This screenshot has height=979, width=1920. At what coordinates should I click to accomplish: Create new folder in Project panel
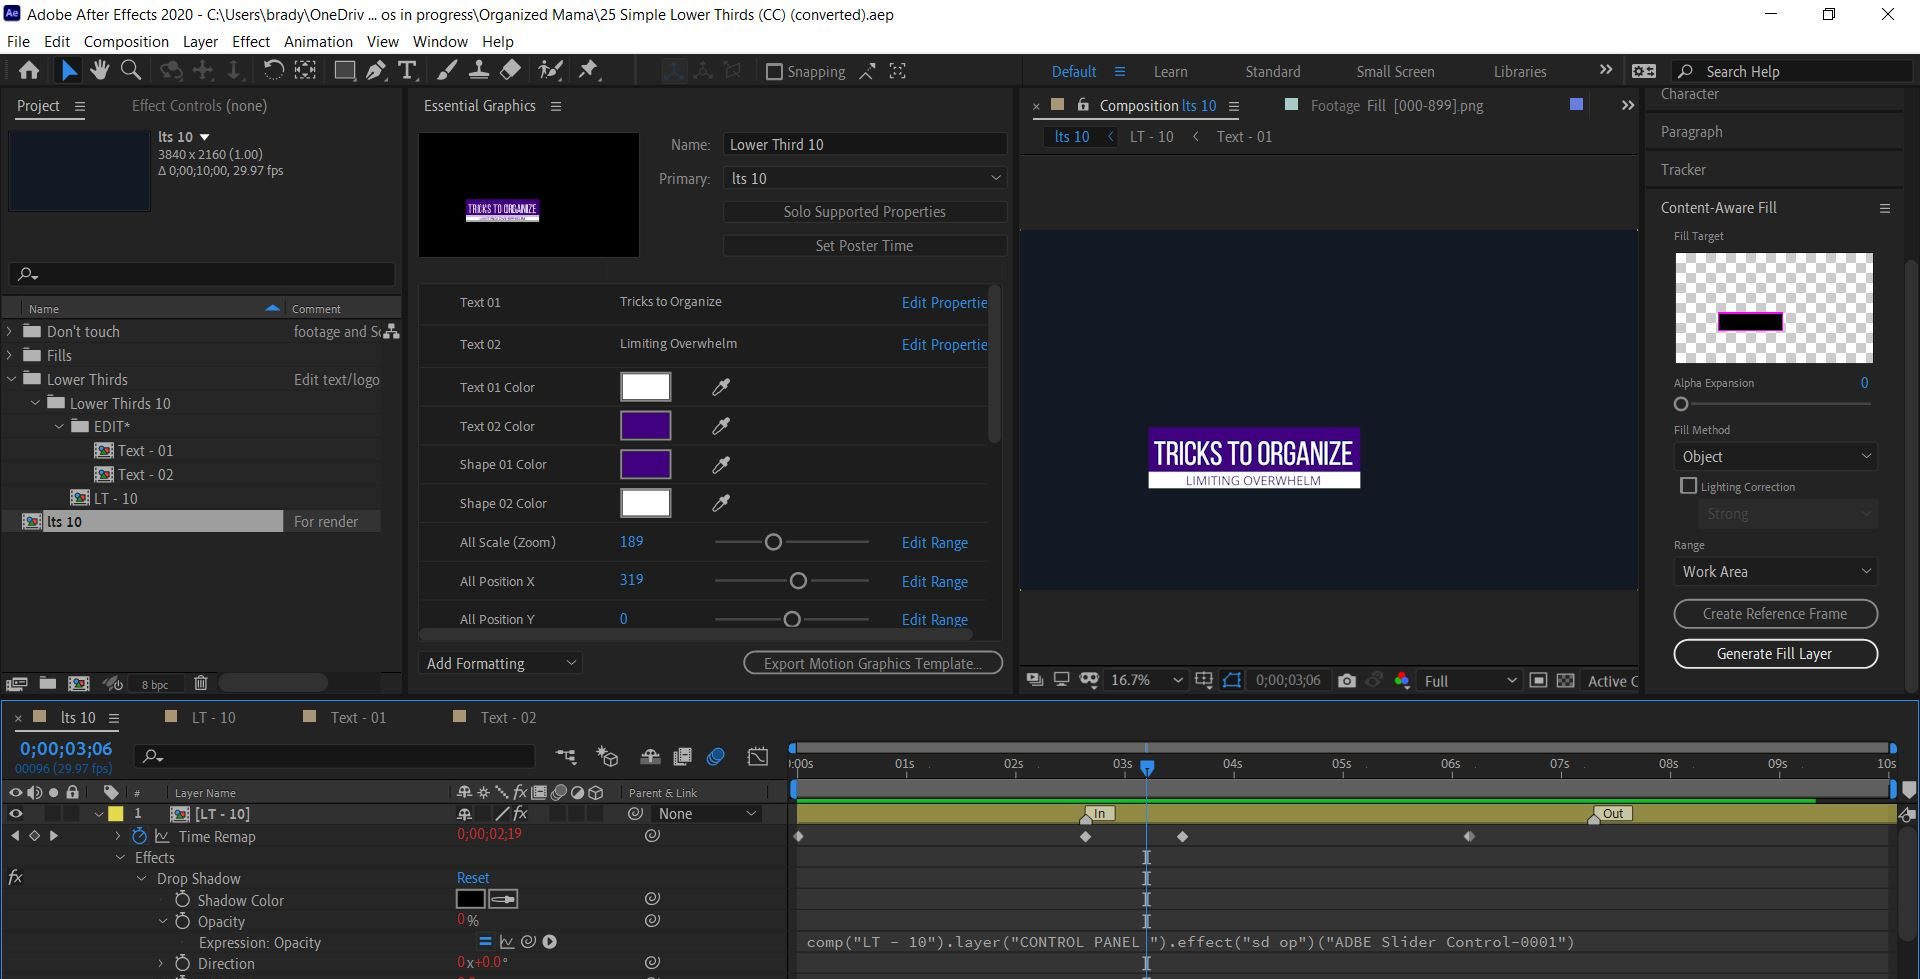tap(47, 683)
